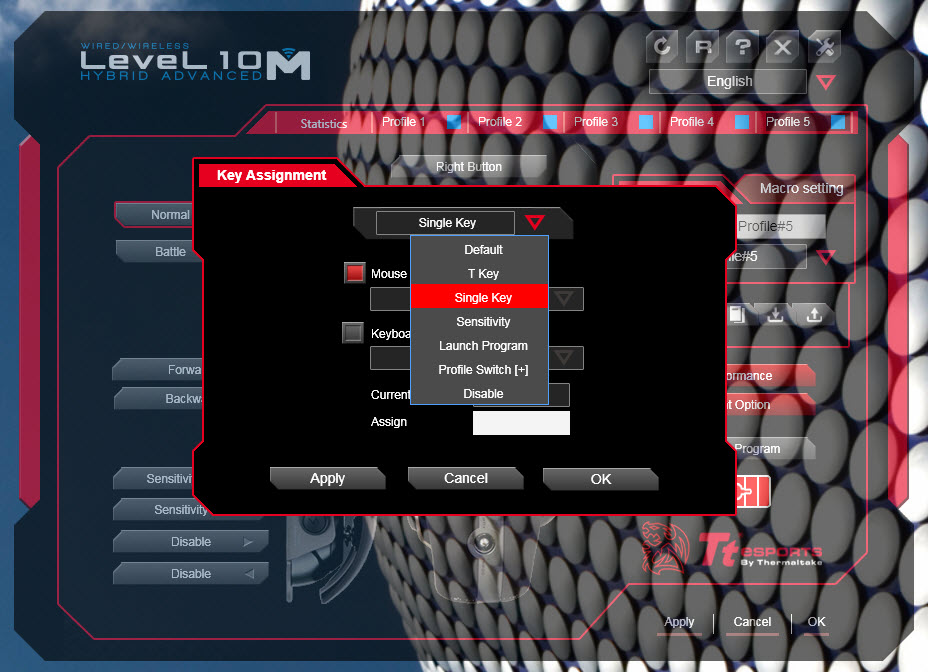Click Apply at the bottom of the main window
The width and height of the screenshot is (928, 672).
point(679,622)
